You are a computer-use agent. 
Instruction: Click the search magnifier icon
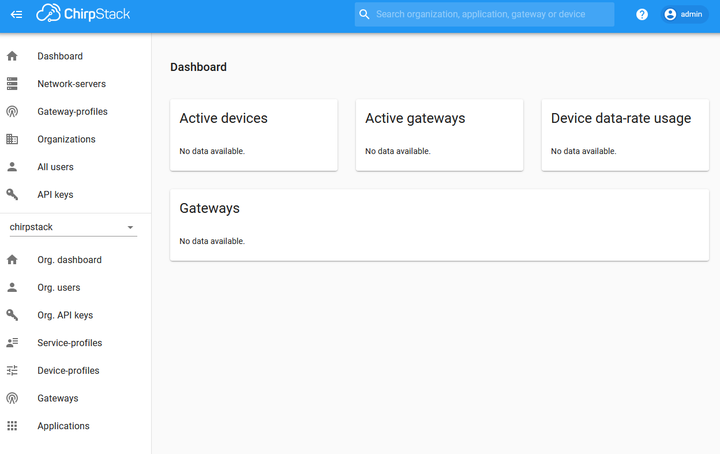364,14
